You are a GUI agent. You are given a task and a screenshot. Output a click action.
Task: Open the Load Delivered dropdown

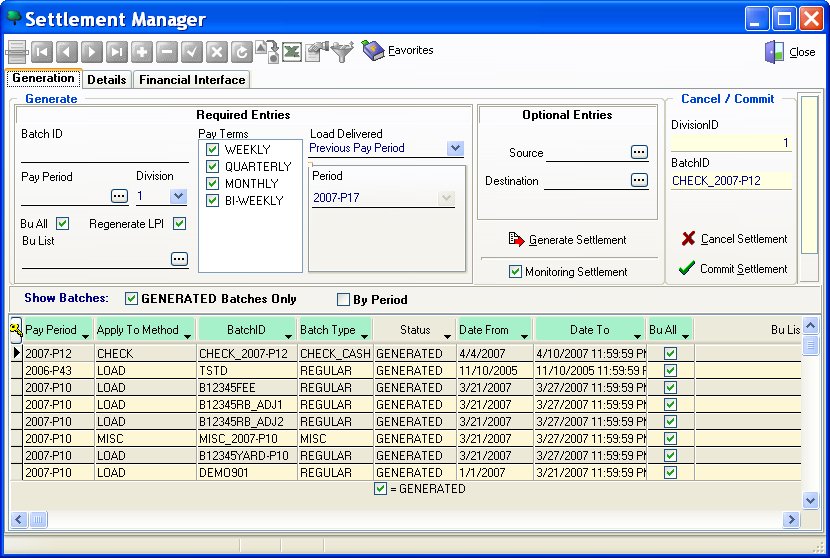click(455, 148)
